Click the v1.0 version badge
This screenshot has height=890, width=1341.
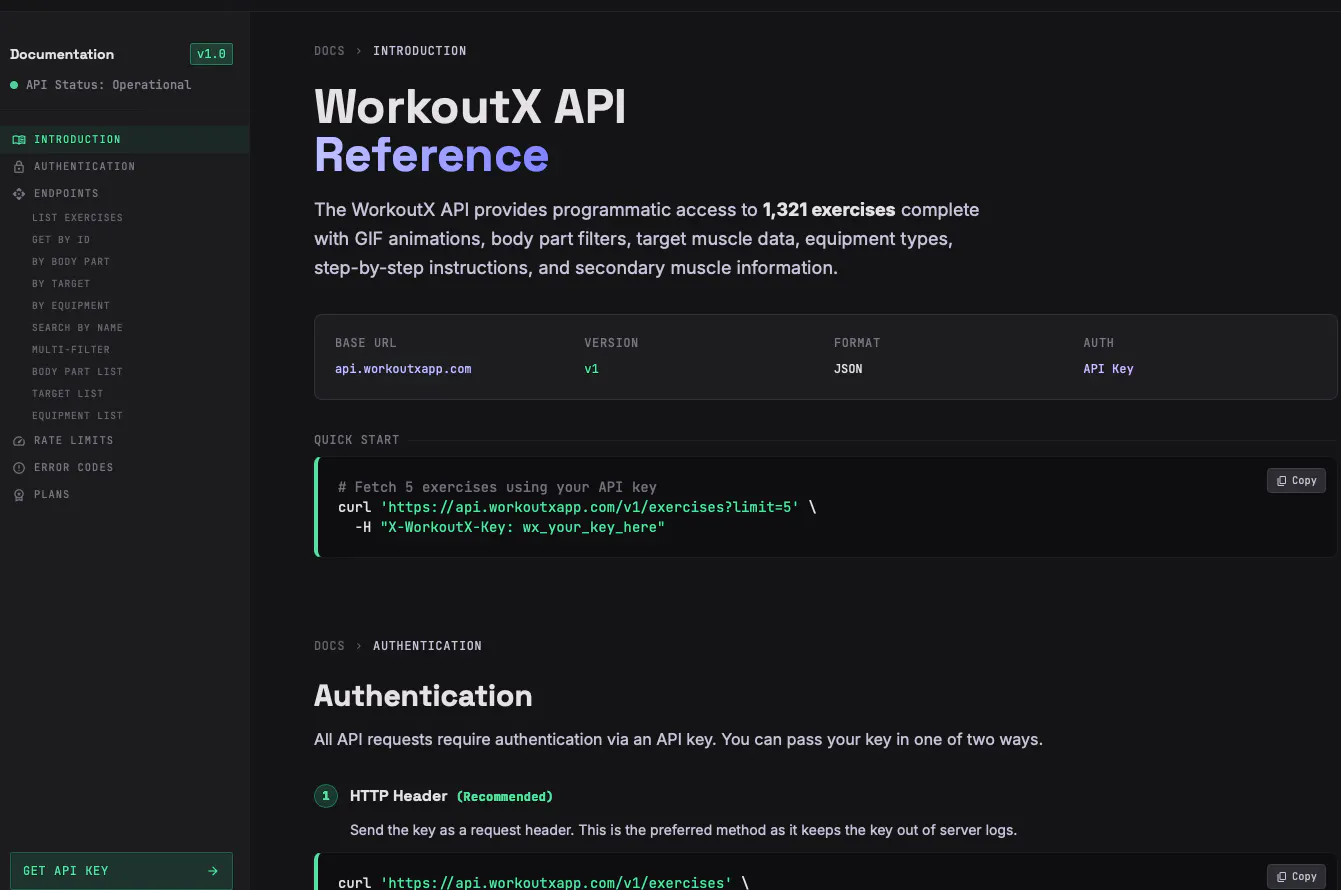[x=212, y=54]
